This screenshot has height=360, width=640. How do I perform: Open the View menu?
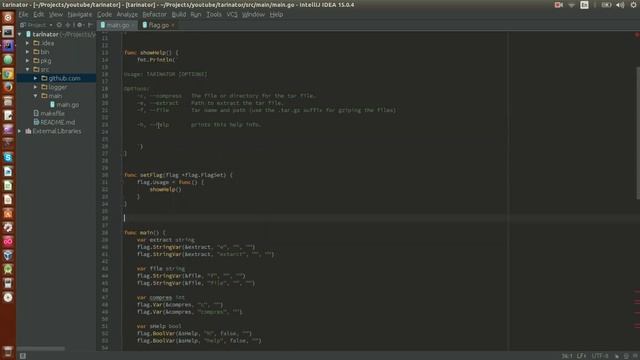(x=56, y=14)
